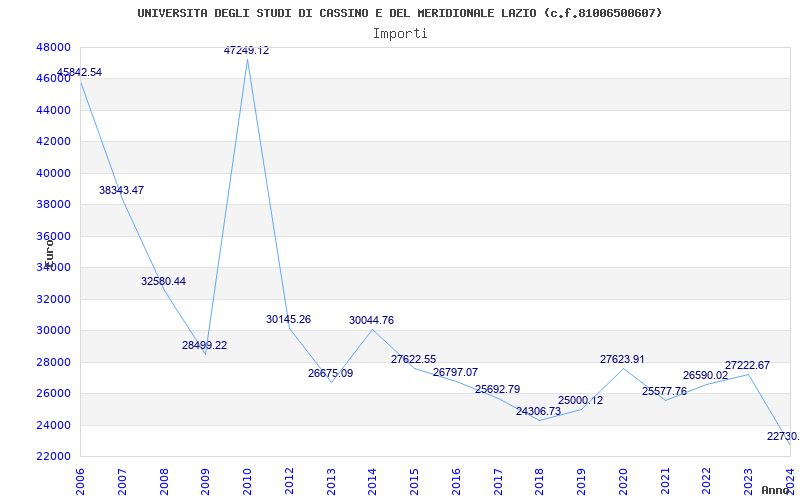Click the 40000 y-axis tick label
The height and width of the screenshot is (500, 800).
(x=53, y=173)
